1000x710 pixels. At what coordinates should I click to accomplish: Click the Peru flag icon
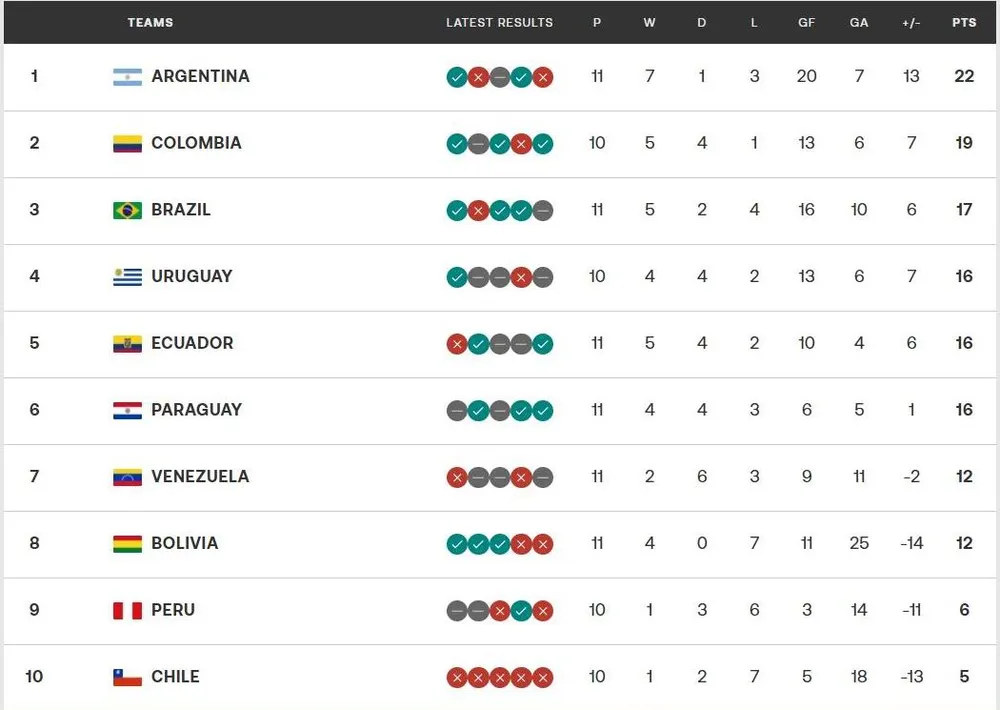click(128, 610)
